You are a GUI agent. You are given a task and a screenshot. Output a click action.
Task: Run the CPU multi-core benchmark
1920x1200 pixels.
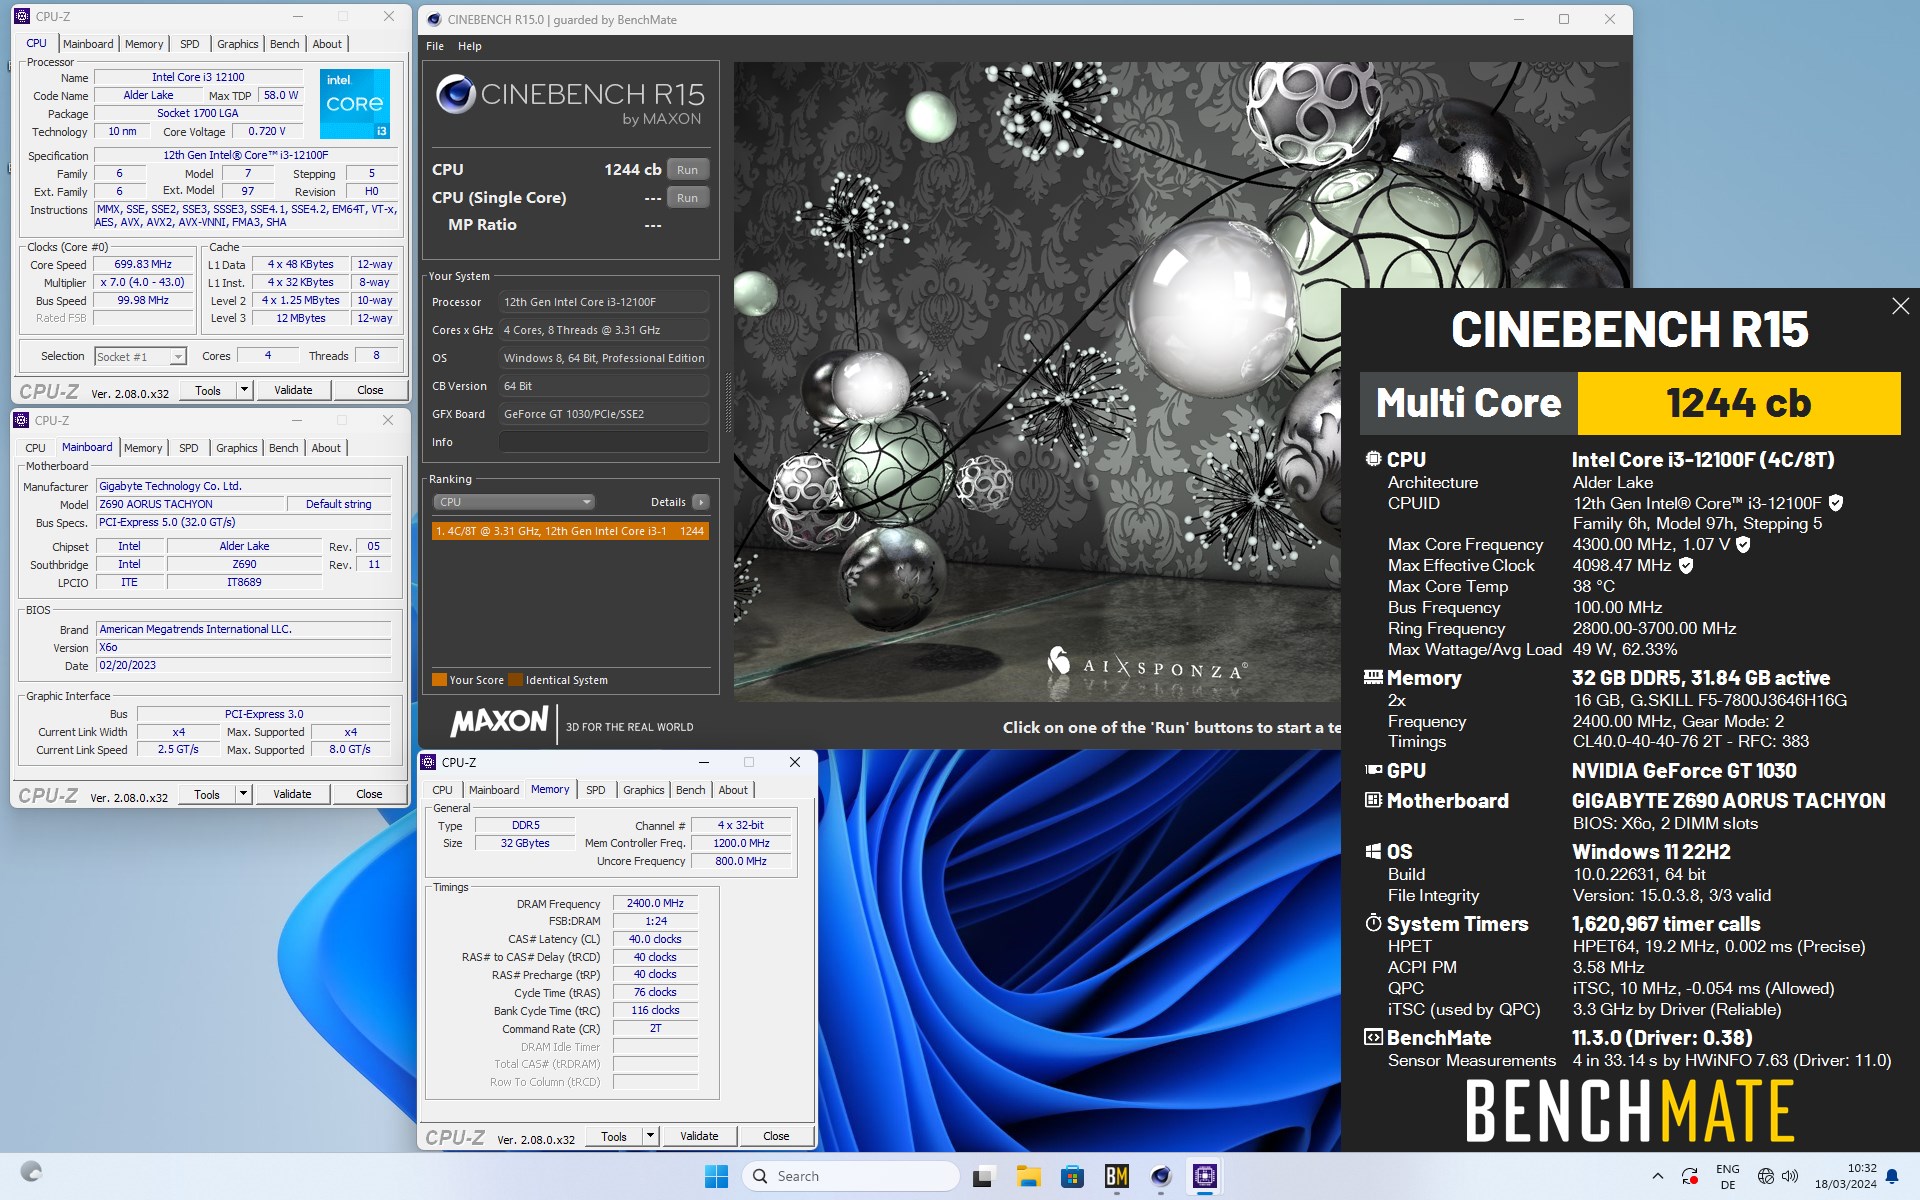coord(687,170)
